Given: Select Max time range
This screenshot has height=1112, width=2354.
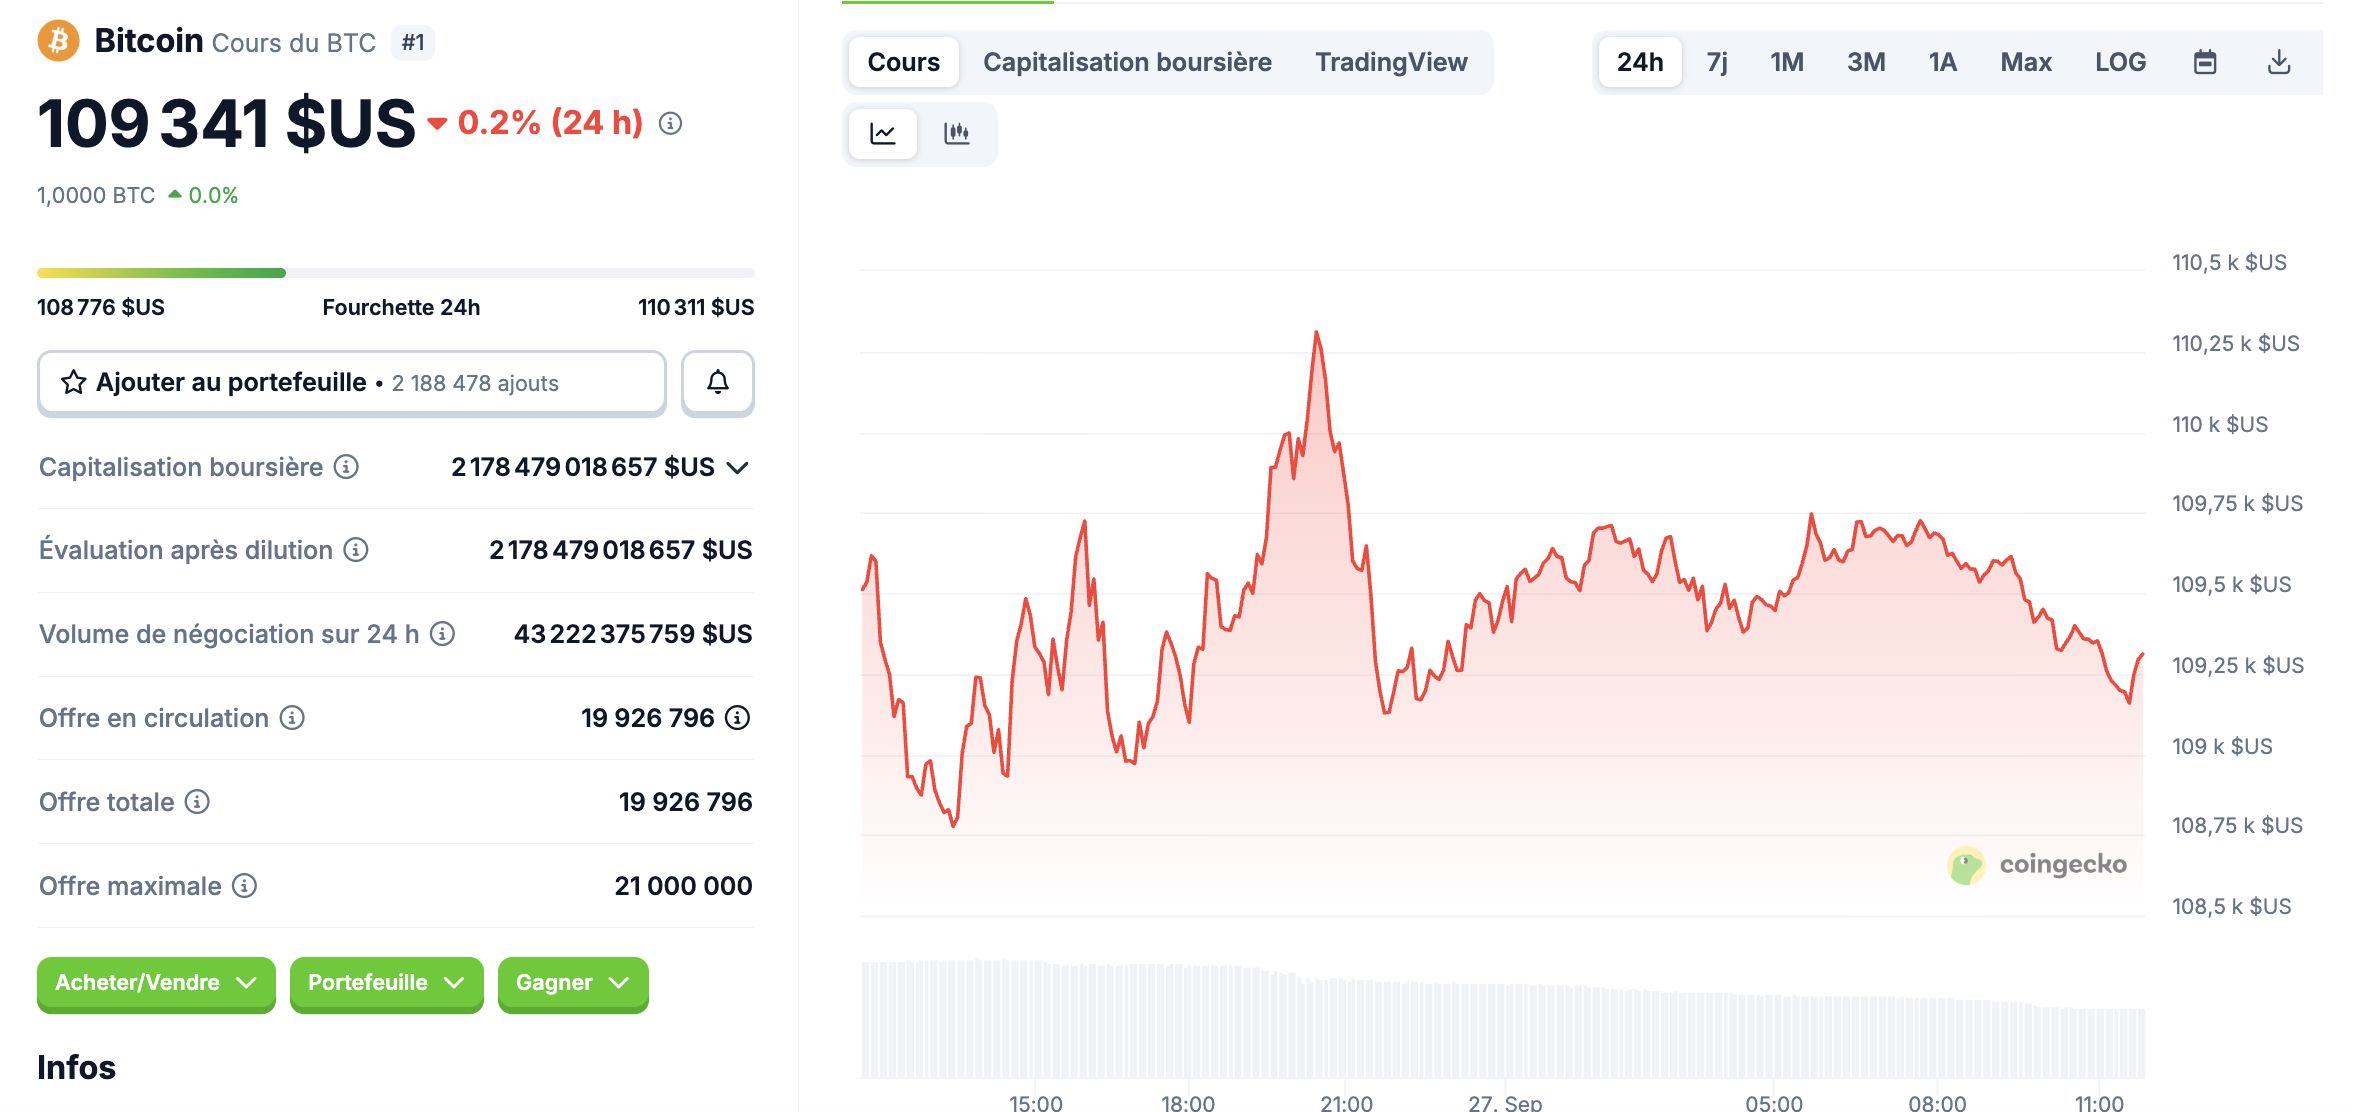Looking at the screenshot, I should (x=2026, y=62).
